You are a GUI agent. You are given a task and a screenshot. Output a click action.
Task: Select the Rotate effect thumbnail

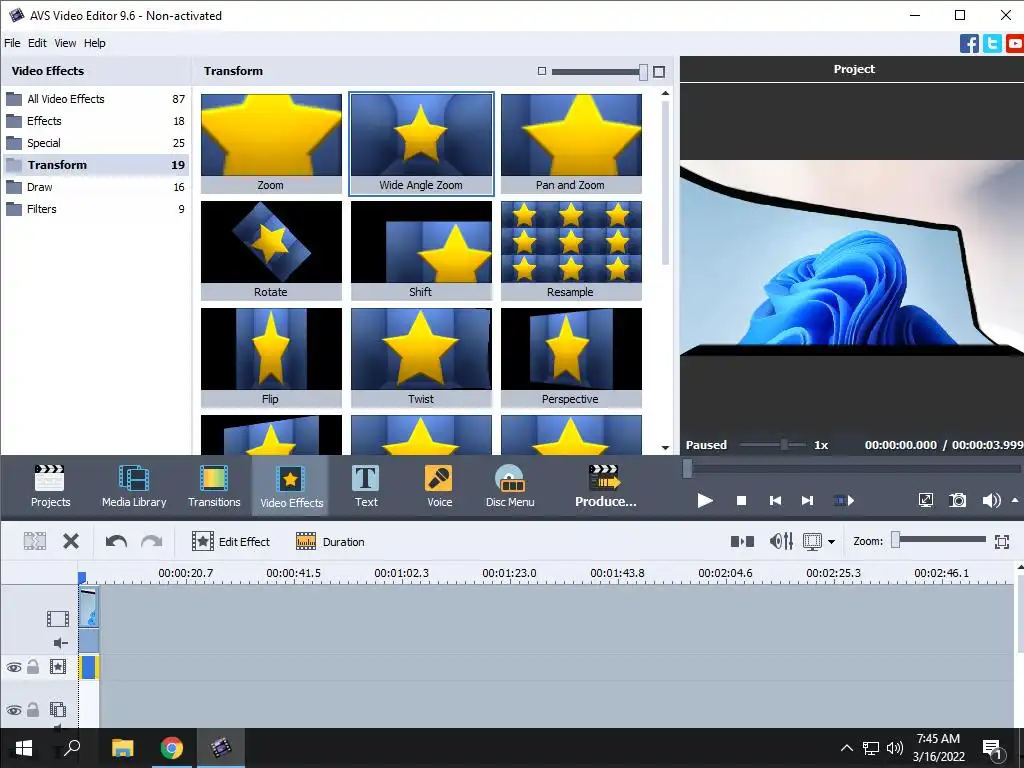click(x=271, y=250)
